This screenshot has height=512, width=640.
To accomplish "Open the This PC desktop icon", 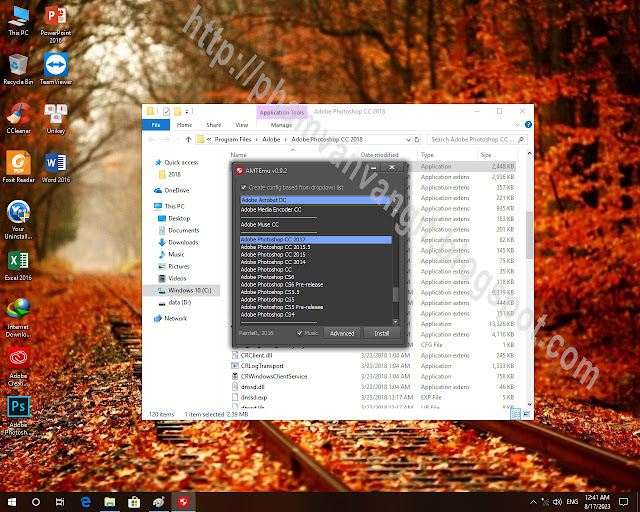I will coord(18,21).
